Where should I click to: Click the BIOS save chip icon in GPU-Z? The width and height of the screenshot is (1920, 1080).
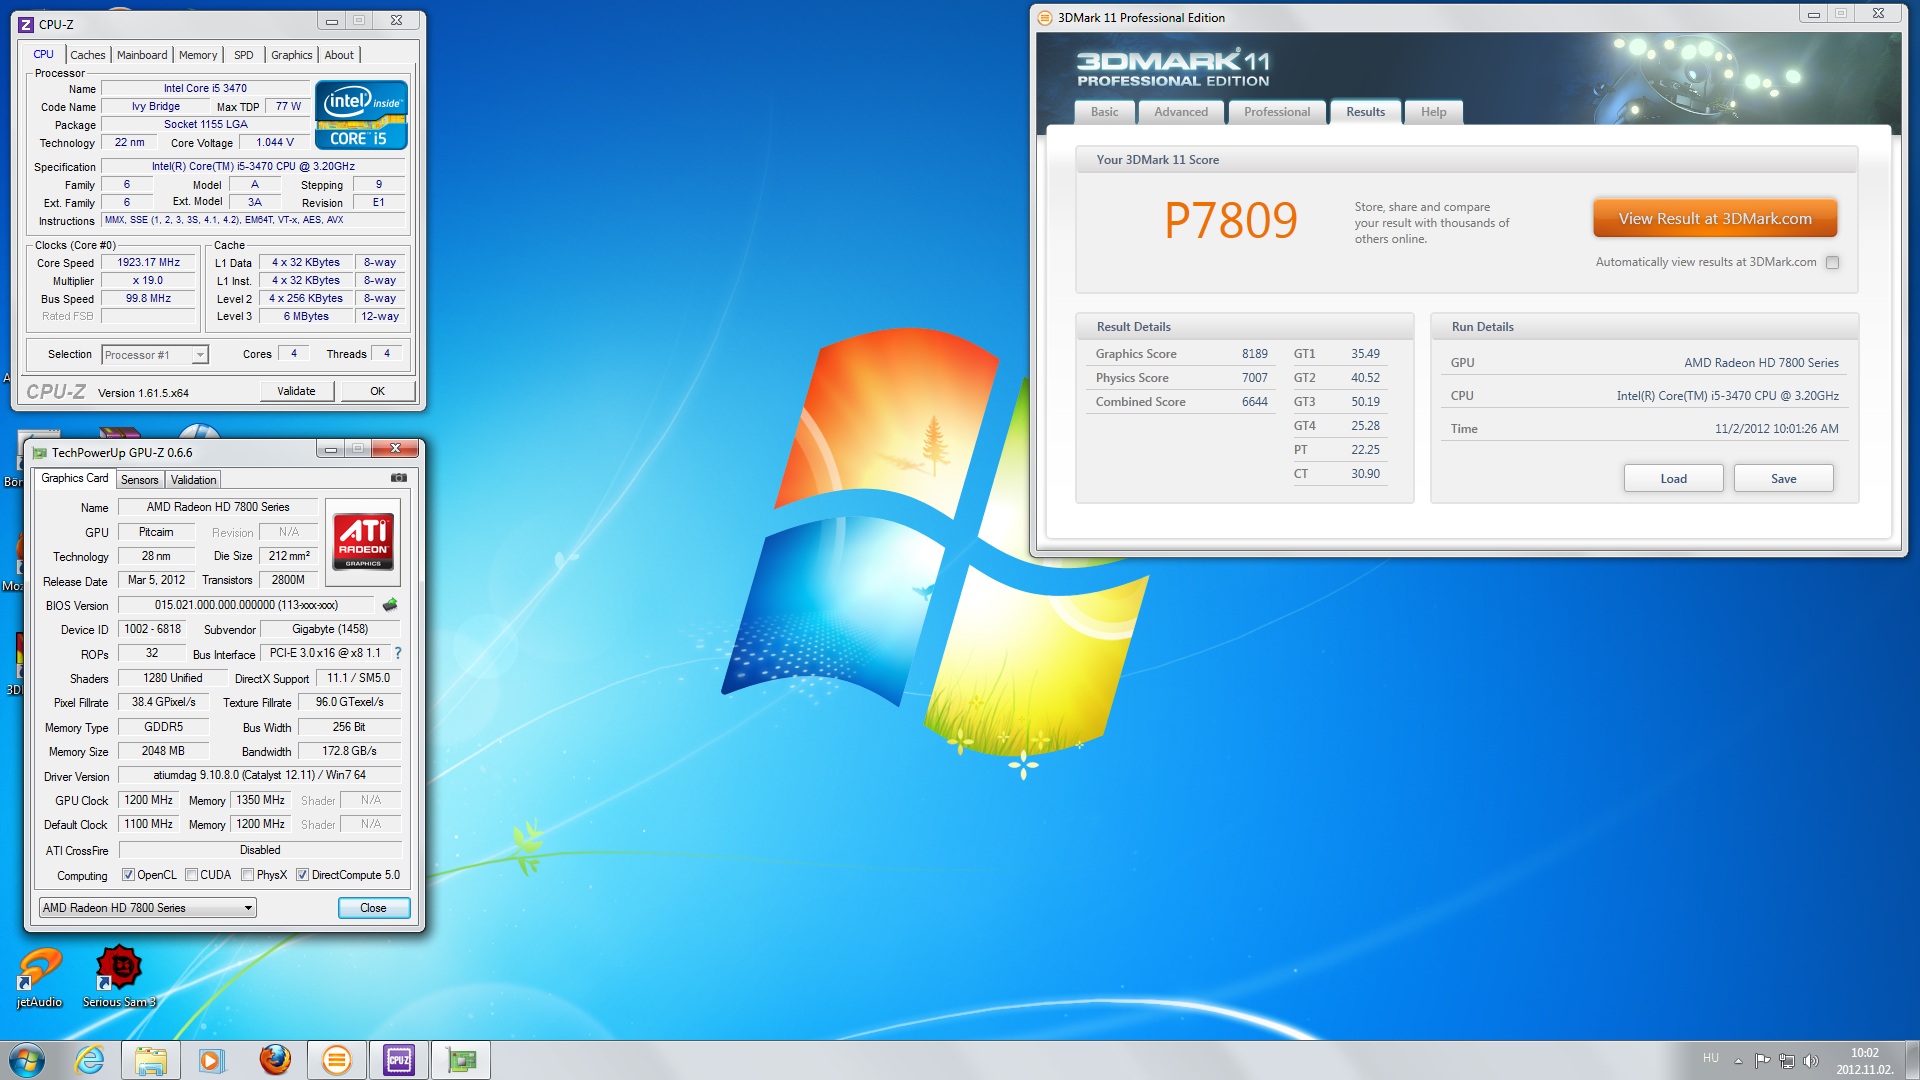[x=390, y=605]
